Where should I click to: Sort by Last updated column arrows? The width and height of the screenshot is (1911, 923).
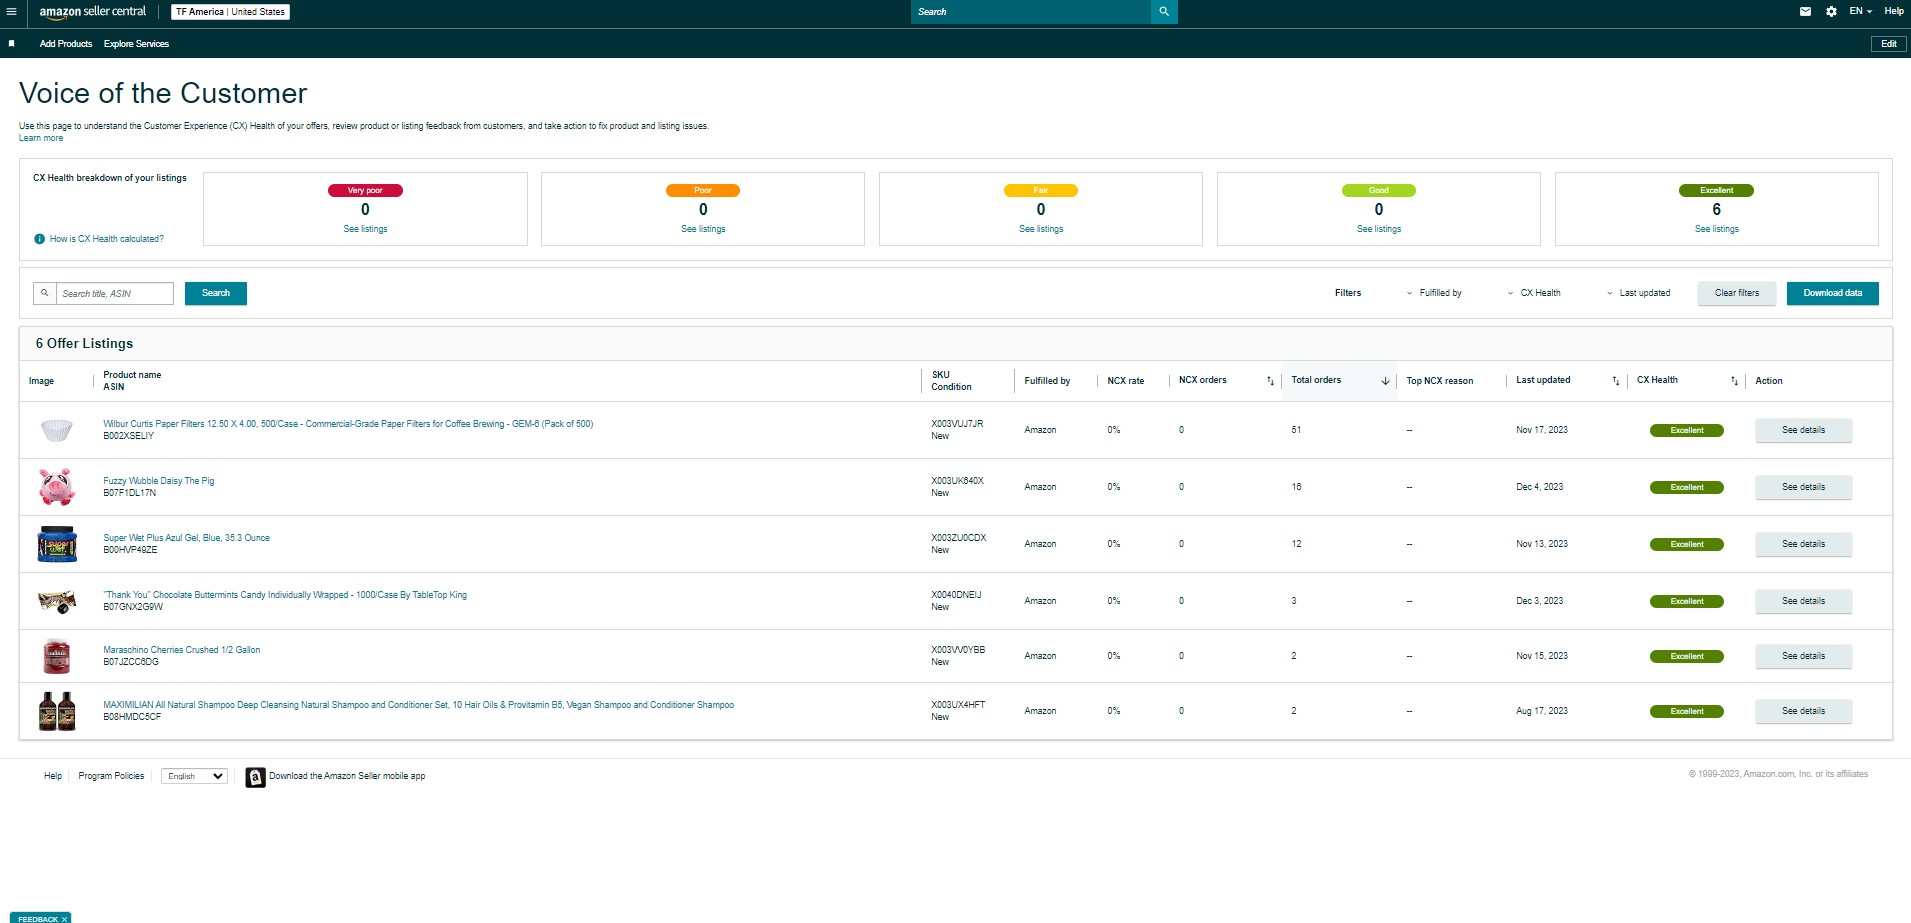click(1615, 381)
